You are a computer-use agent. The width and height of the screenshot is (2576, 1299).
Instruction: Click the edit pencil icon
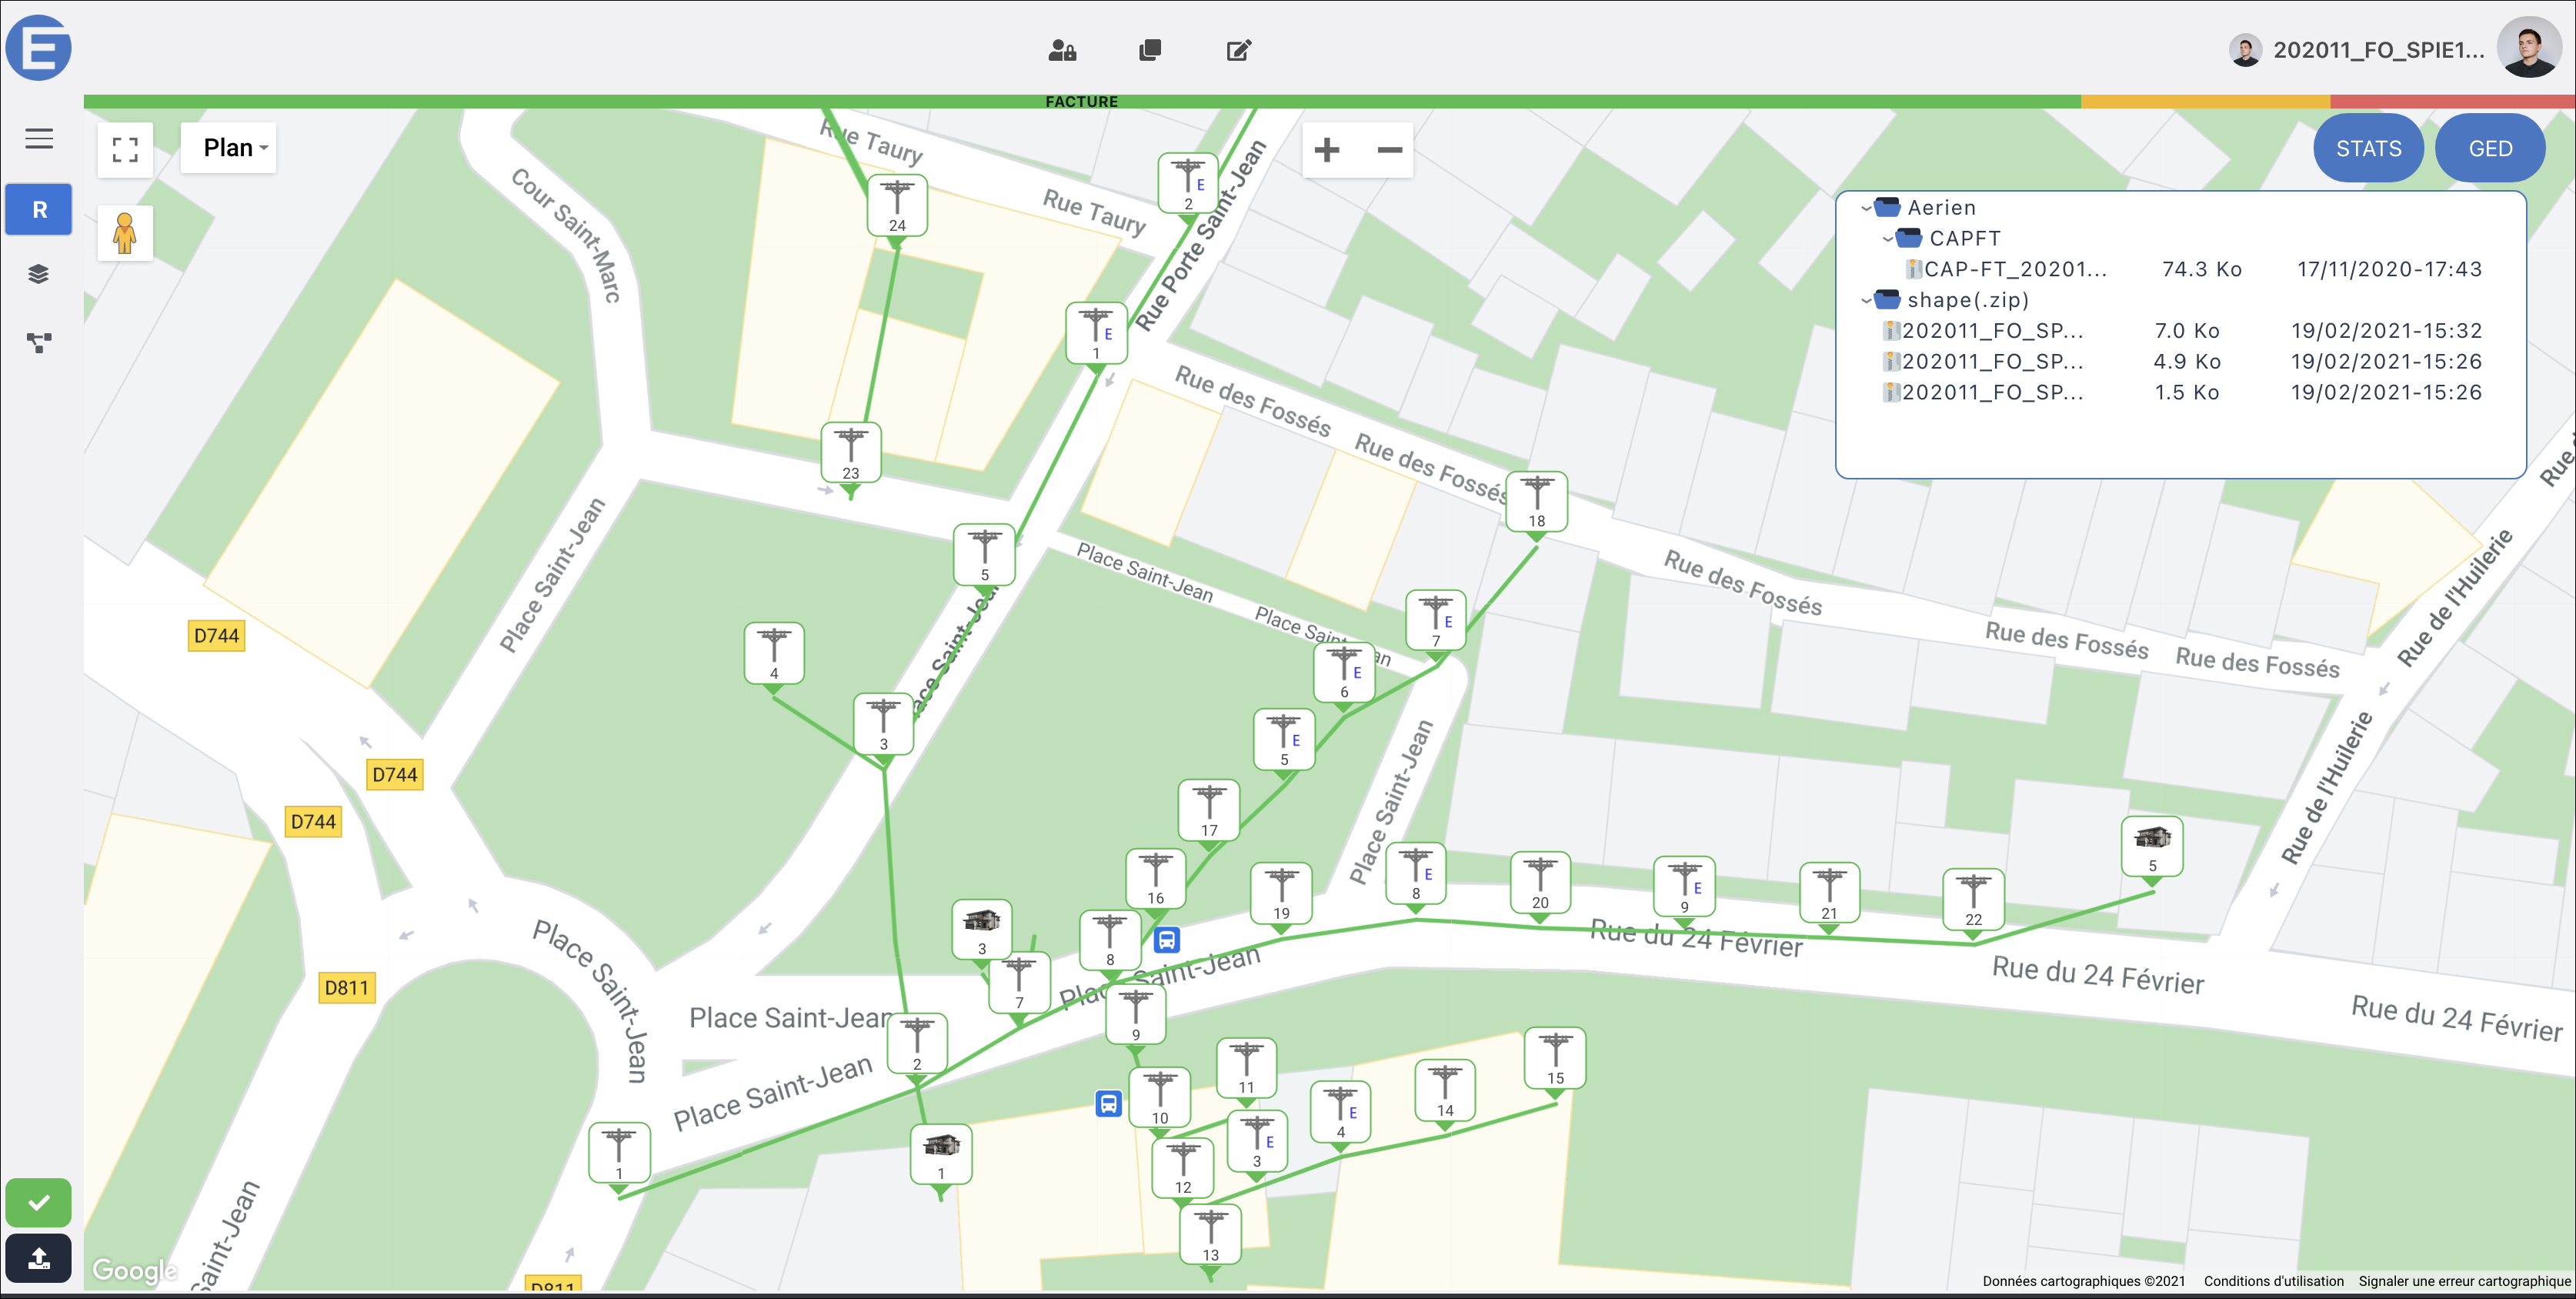(x=1238, y=50)
